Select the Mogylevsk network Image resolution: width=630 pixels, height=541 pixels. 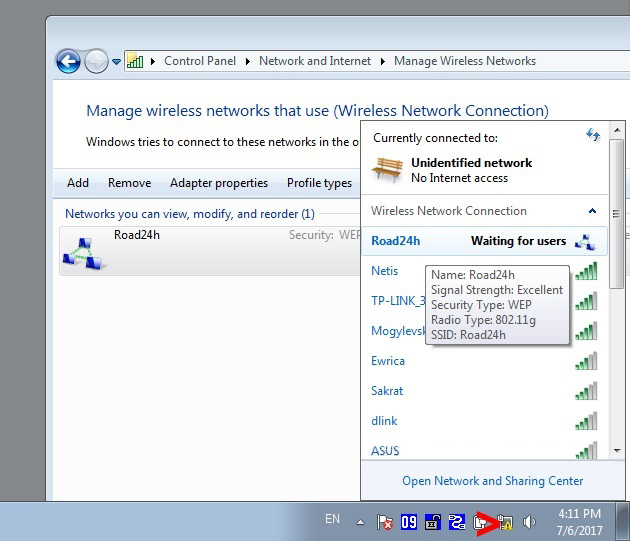(398, 331)
